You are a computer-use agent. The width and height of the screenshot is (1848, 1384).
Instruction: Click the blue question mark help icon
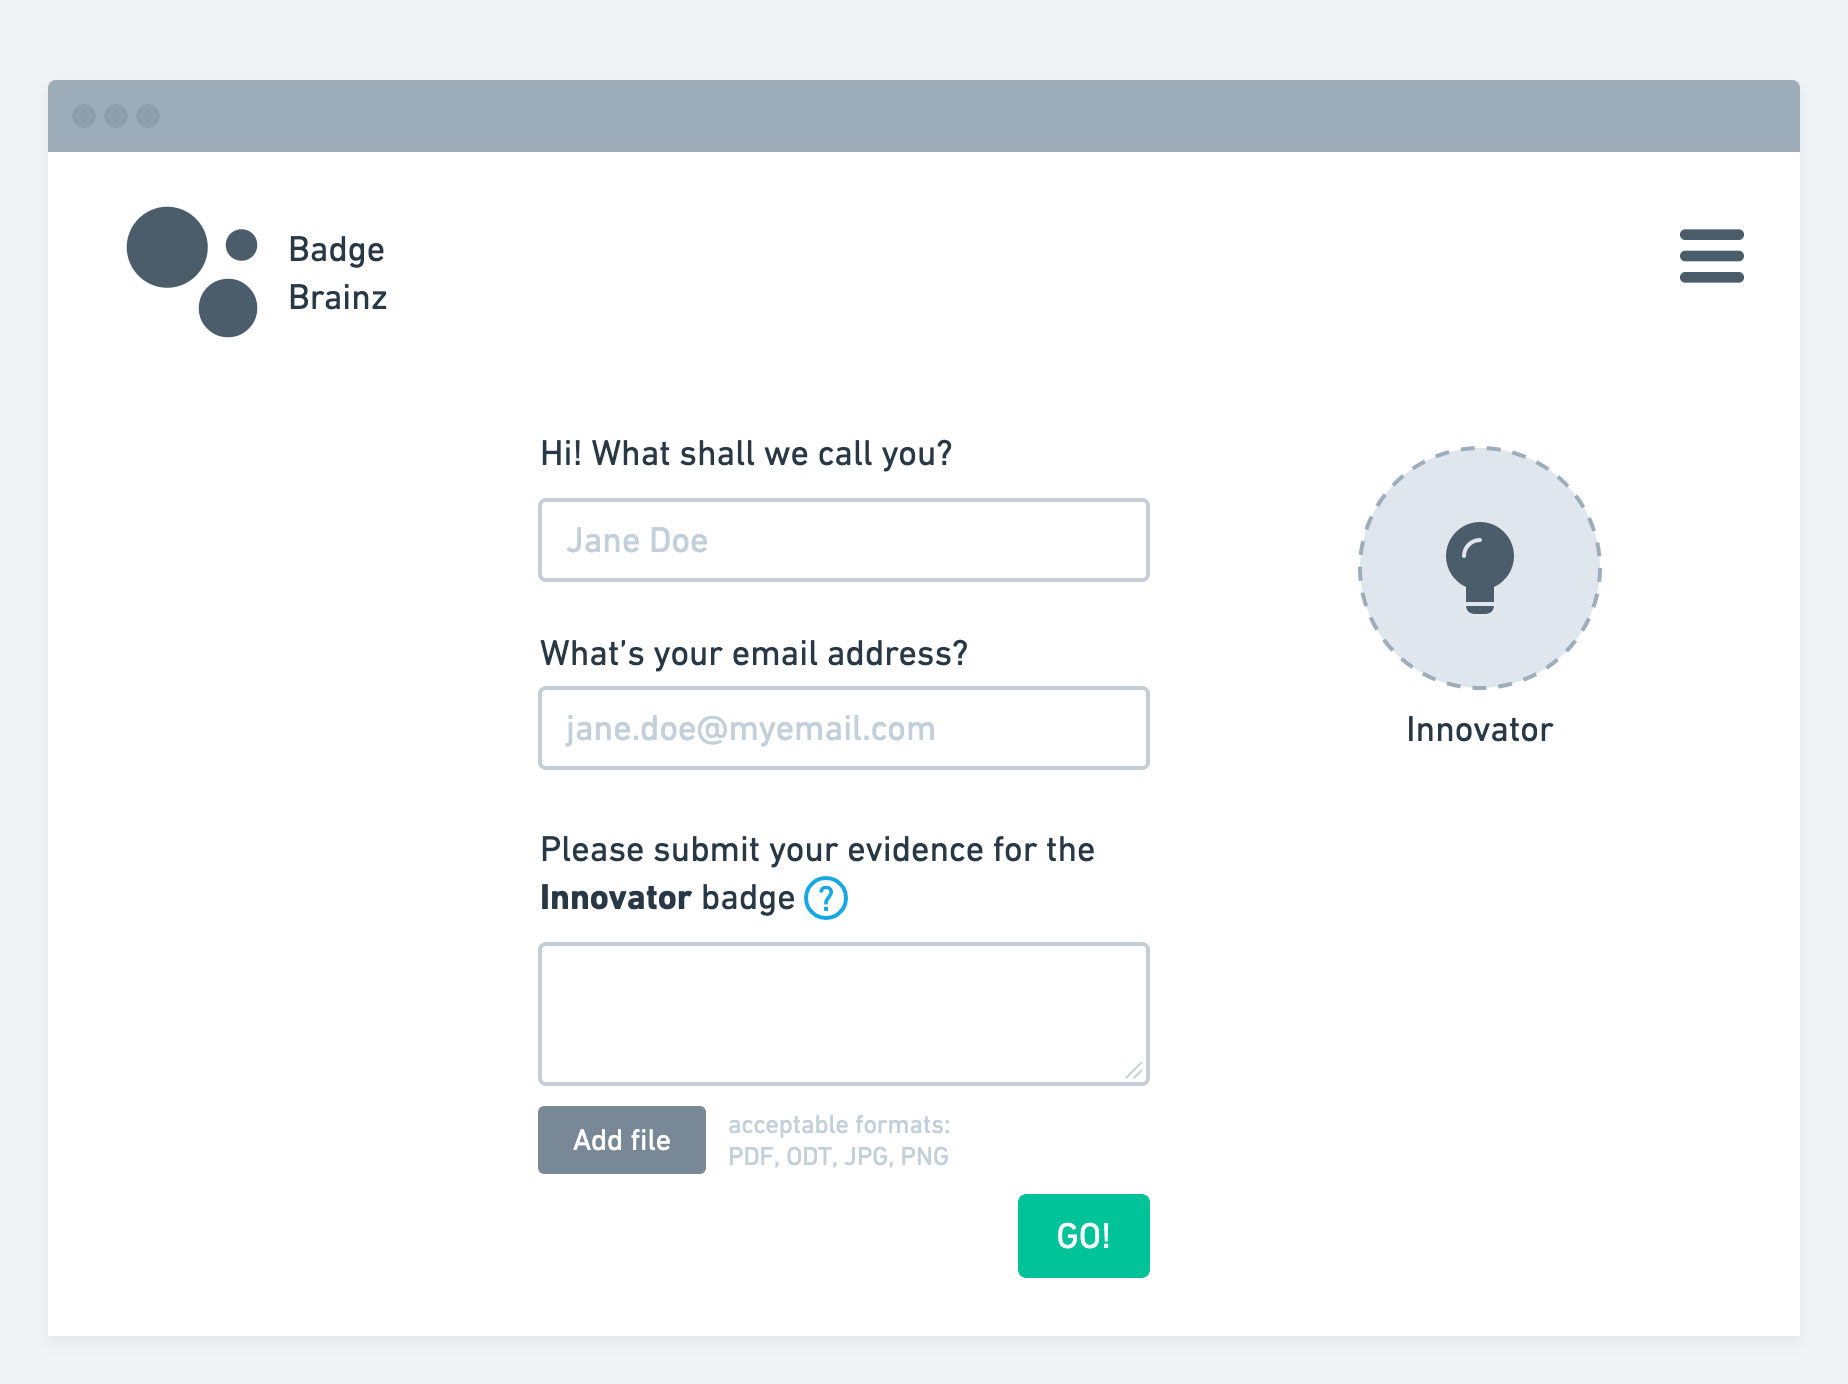(x=826, y=898)
